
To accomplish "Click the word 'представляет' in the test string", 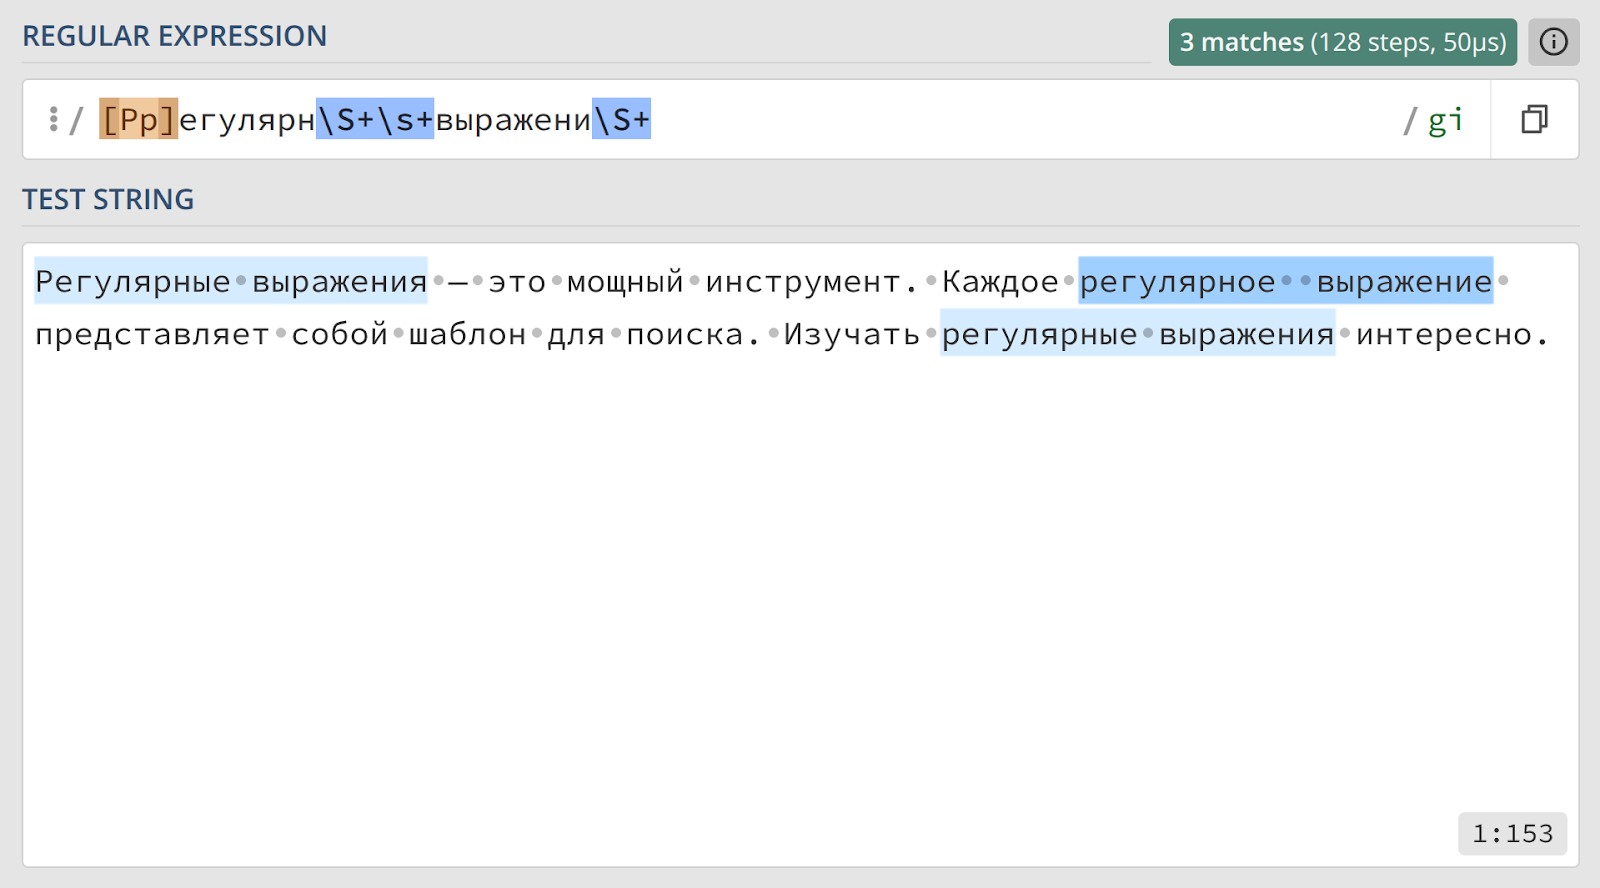I will [x=152, y=334].
